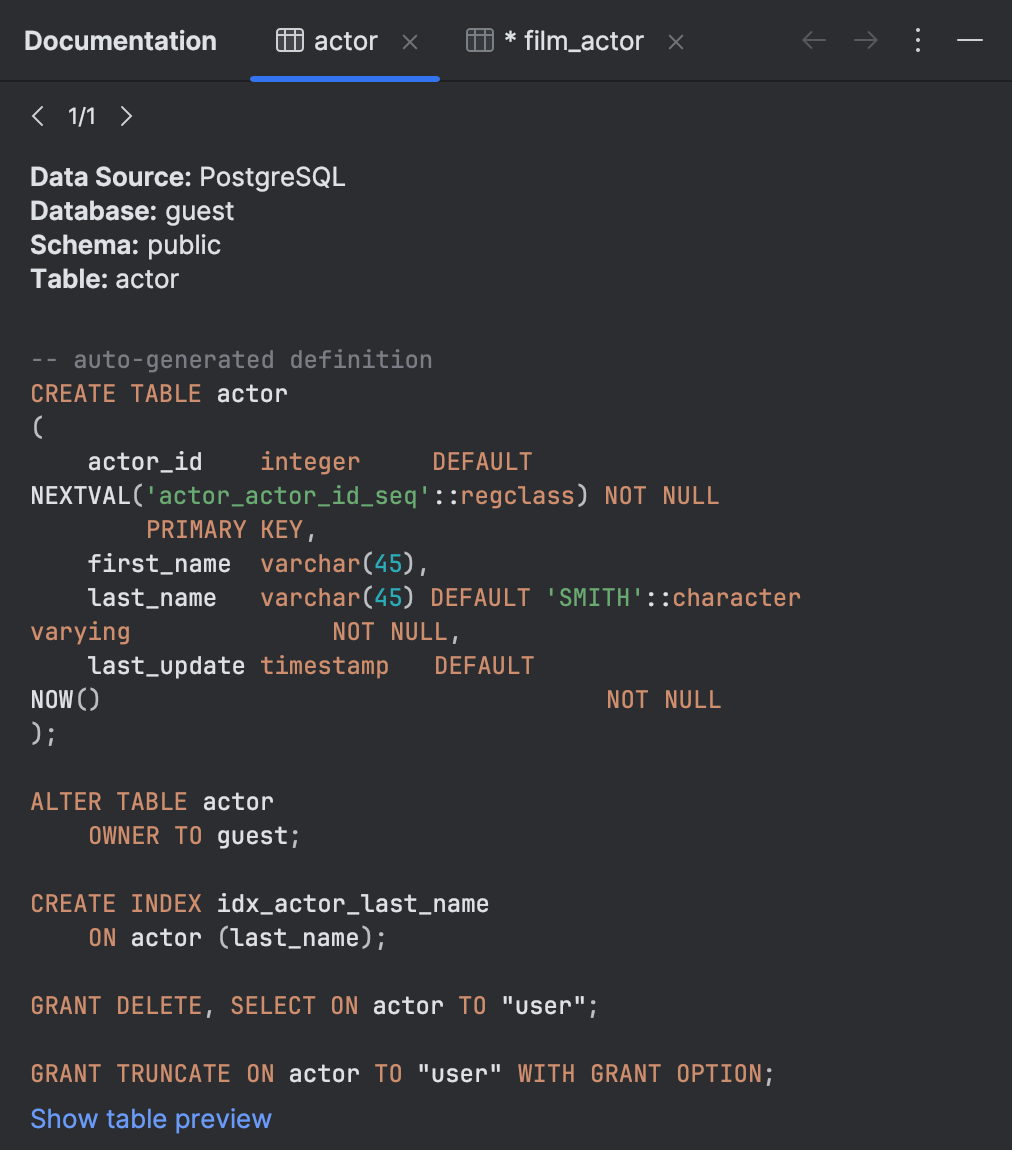The image size is (1012, 1150).
Task: Open the Documentation header menu
Action: (120, 40)
